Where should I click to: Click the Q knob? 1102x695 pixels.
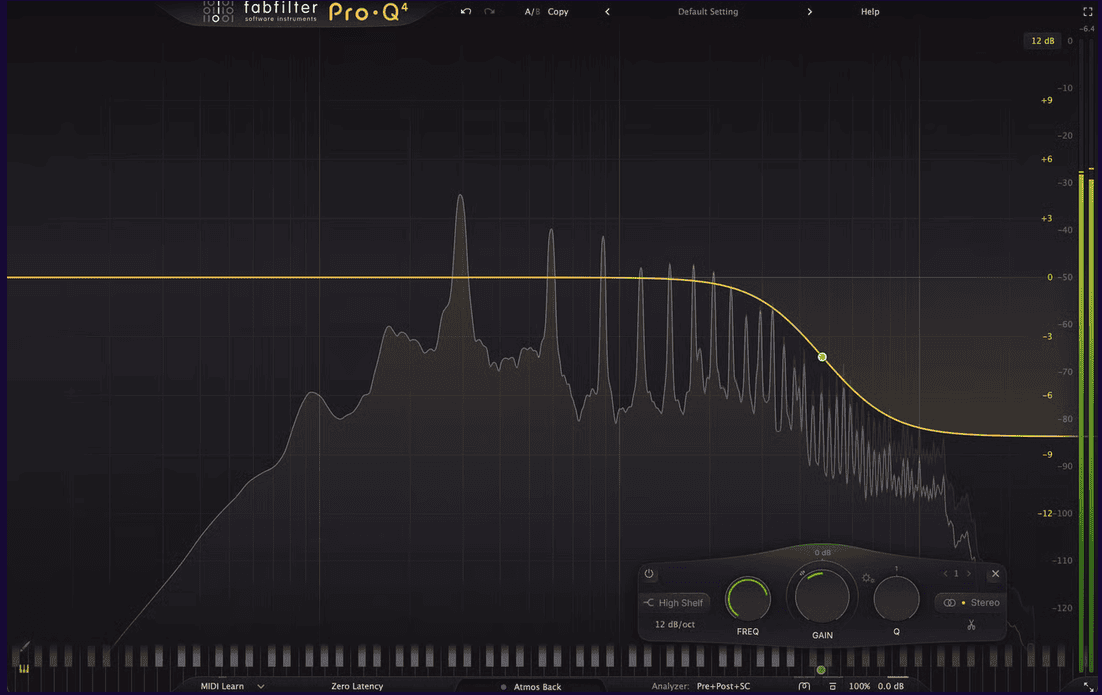[x=896, y=599]
